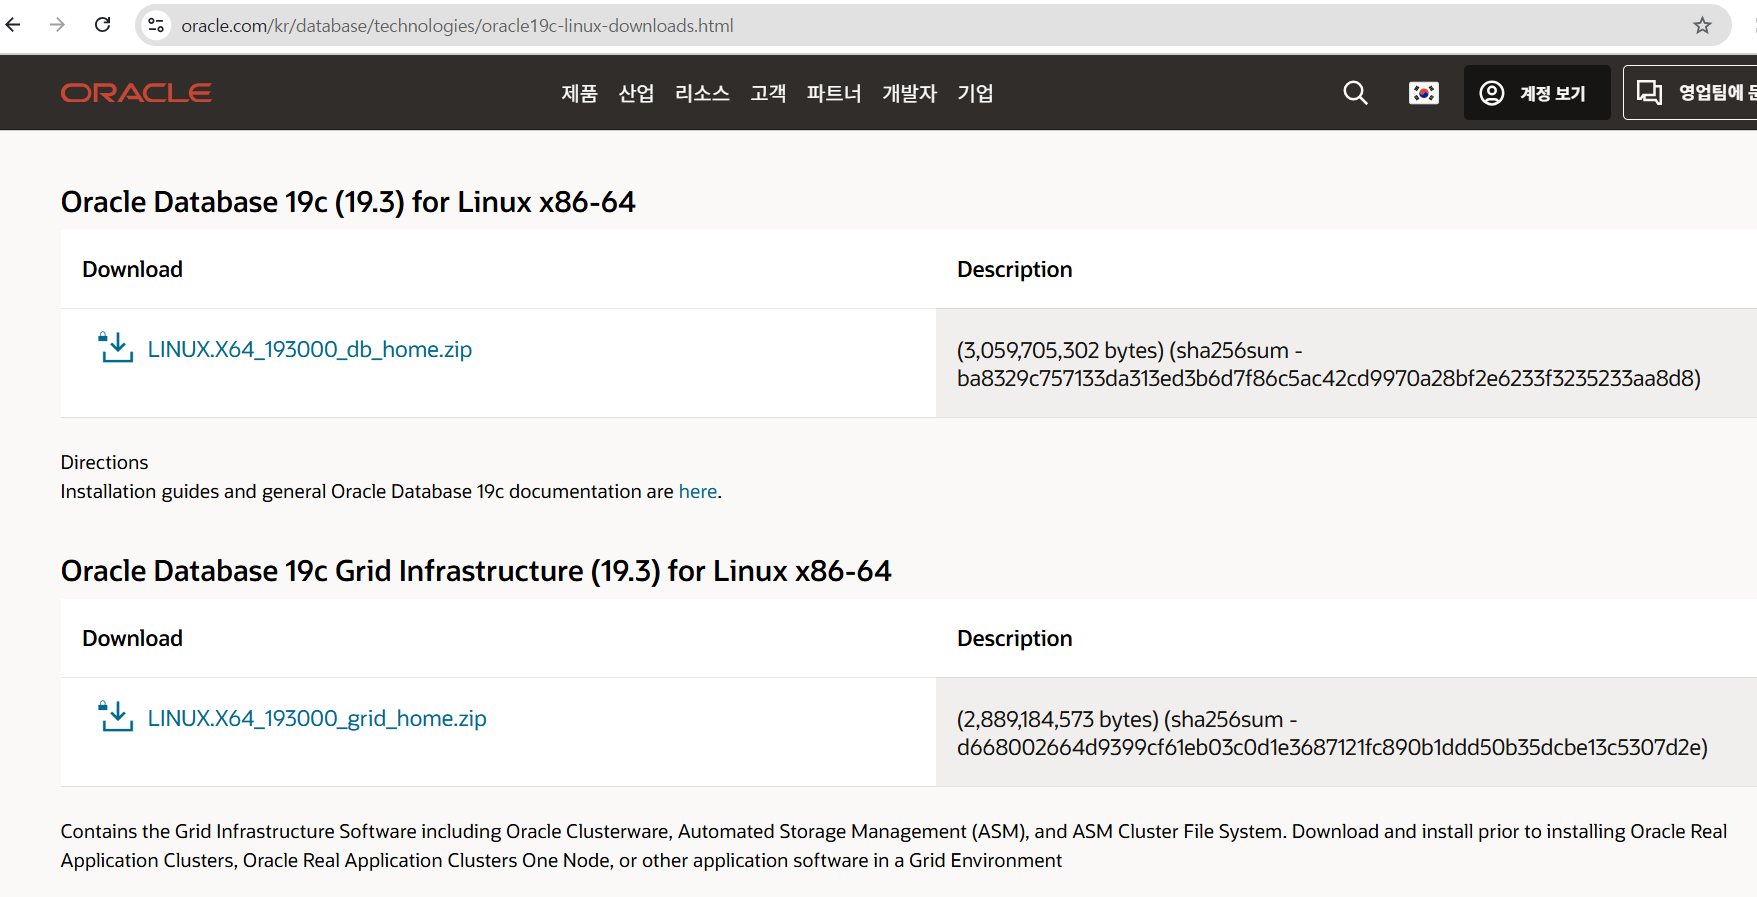Click the db_home sha256sum checksum text
The height and width of the screenshot is (897, 1757).
1328,378
